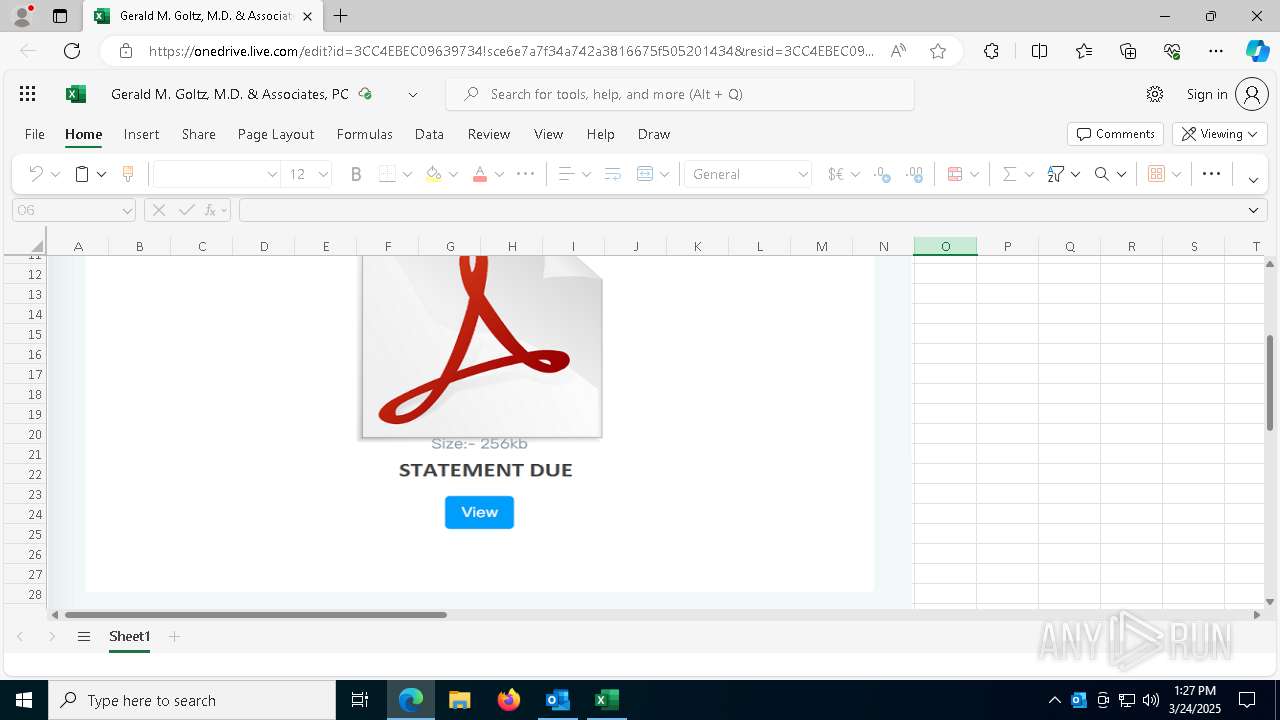The width and height of the screenshot is (1280, 720).
Task: Open the Paste options dropdown arrow
Action: tap(101, 174)
